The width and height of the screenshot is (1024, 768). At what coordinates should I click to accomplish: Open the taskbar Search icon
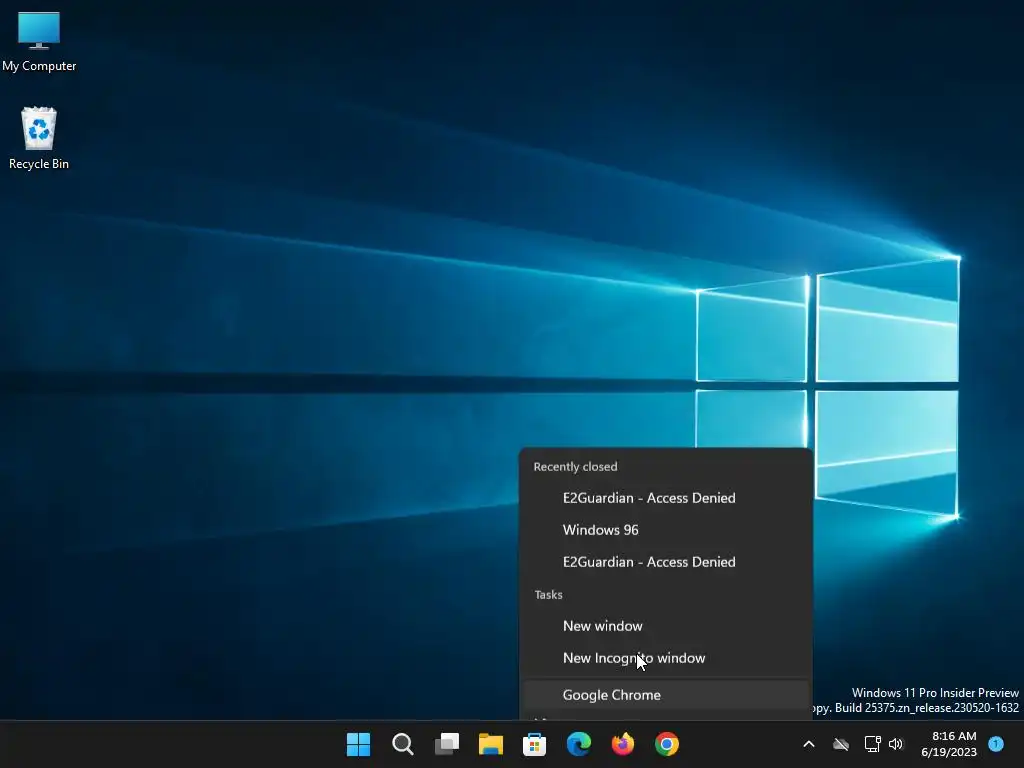[402, 744]
